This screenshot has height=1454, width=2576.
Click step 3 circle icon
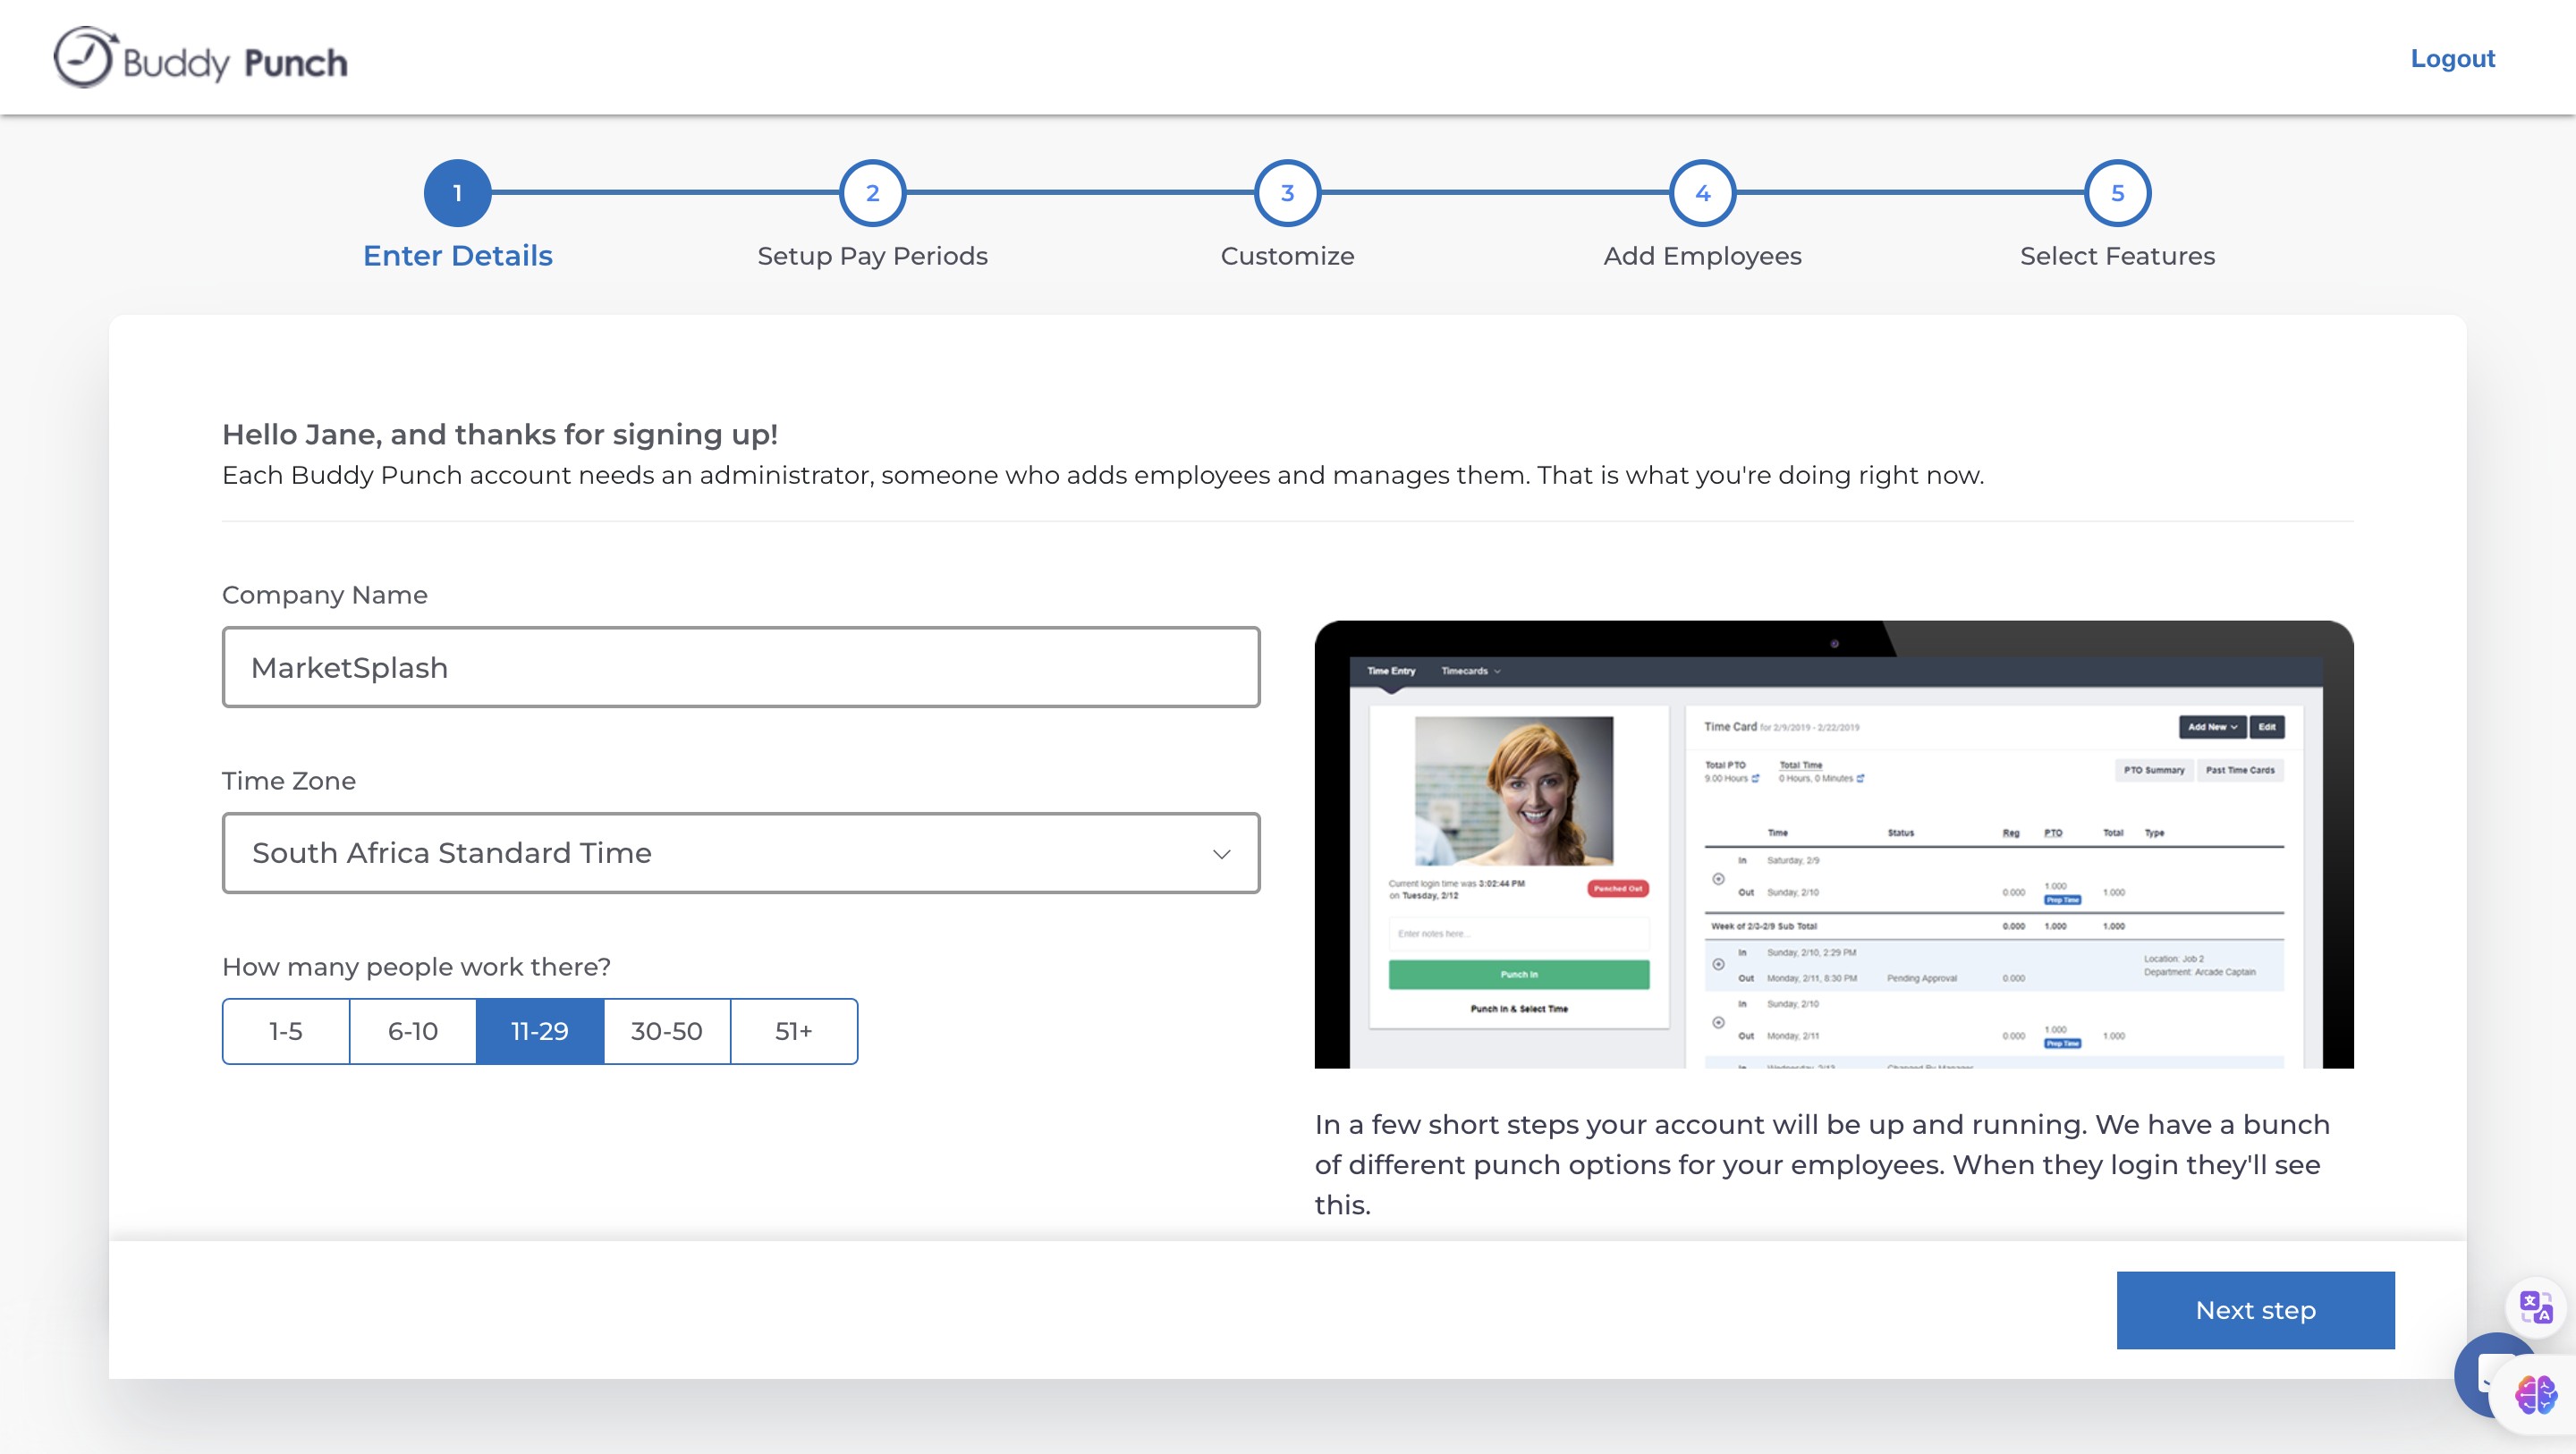tap(1287, 193)
